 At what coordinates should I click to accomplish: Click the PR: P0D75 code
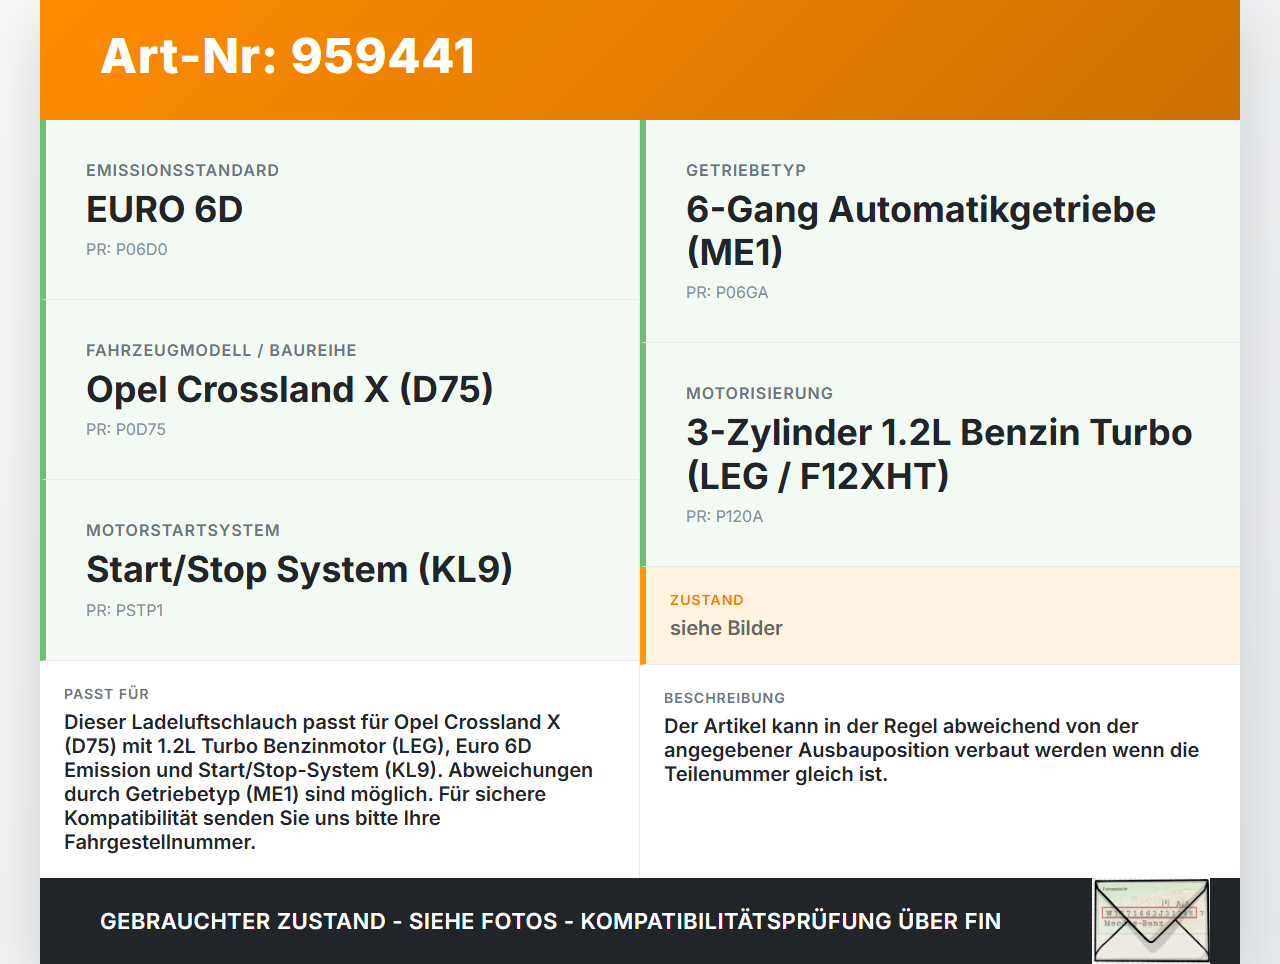(x=126, y=430)
